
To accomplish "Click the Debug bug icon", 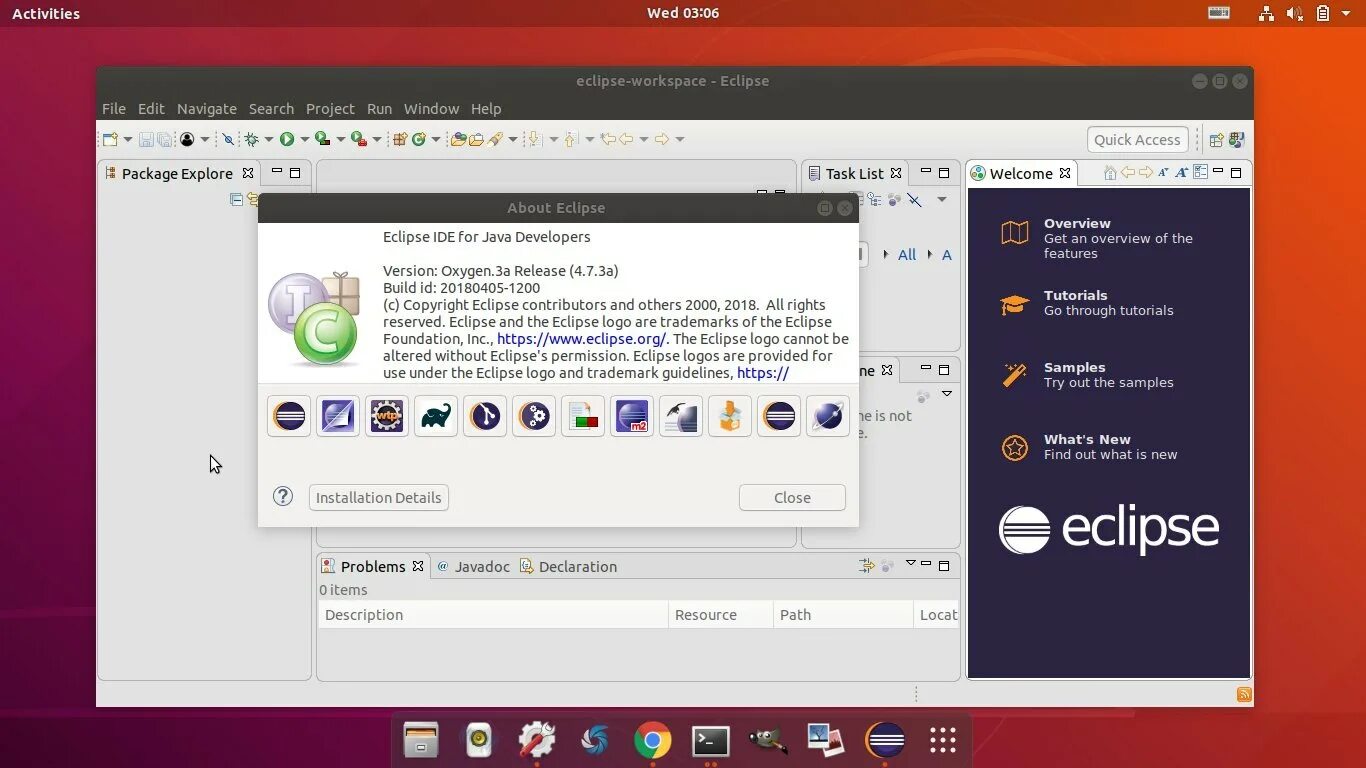I will tap(252, 139).
